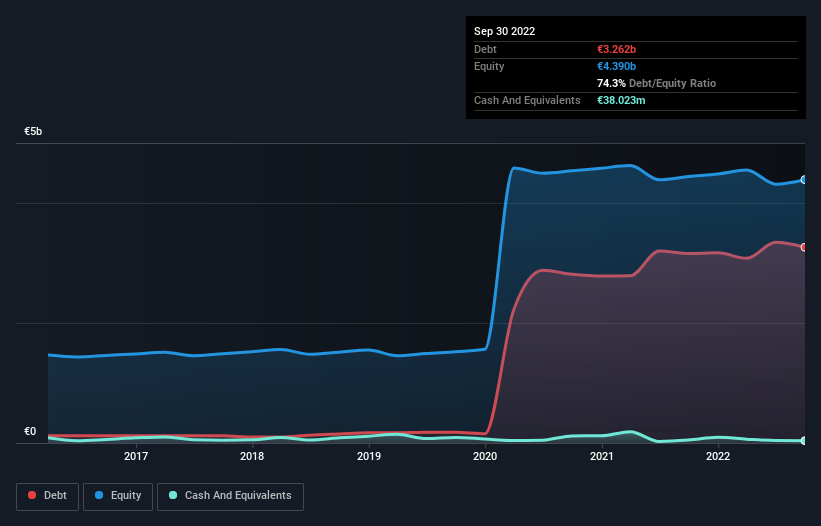The width and height of the screenshot is (821, 526).
Task: Click the Sep 30 2022 tooltip date
Action: coord(505,31)
